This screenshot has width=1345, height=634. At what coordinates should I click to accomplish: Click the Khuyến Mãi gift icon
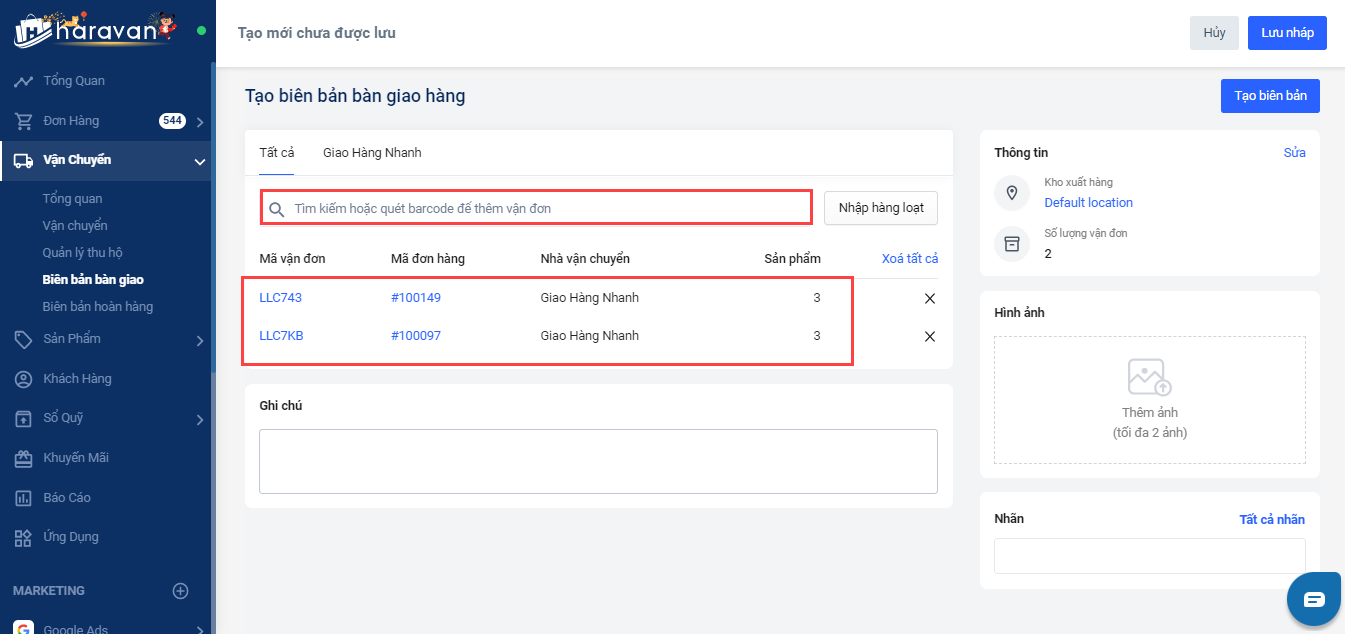pos(23,458)
